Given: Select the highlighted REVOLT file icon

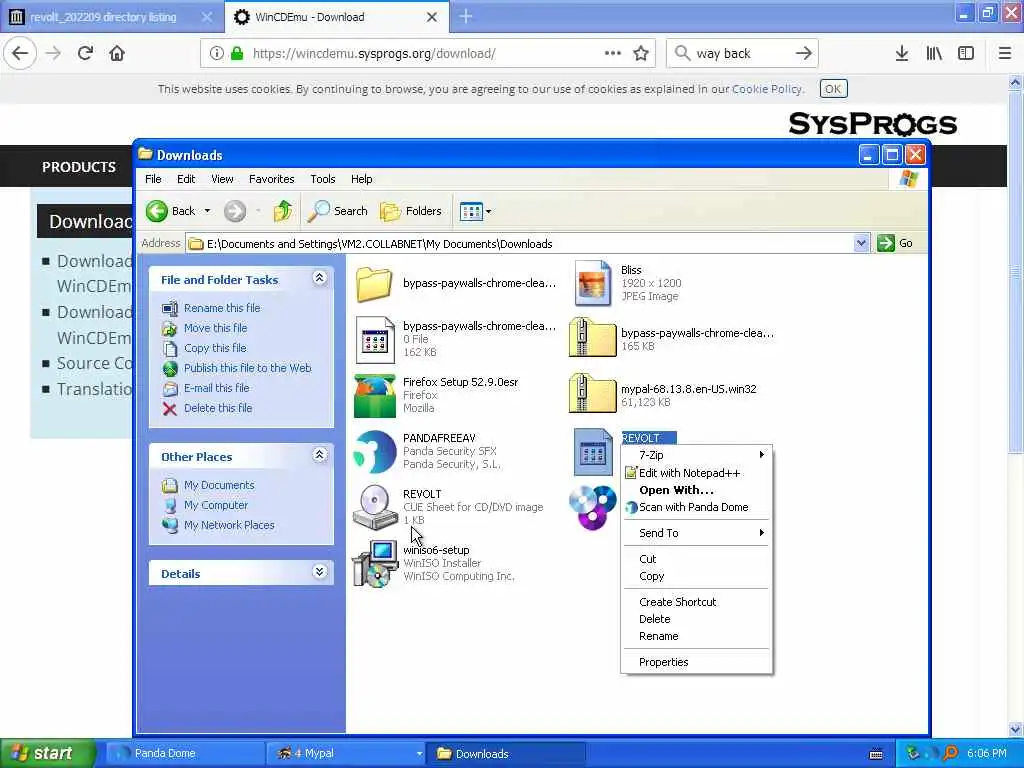Looking at the screenshot, I should [593, 452].
